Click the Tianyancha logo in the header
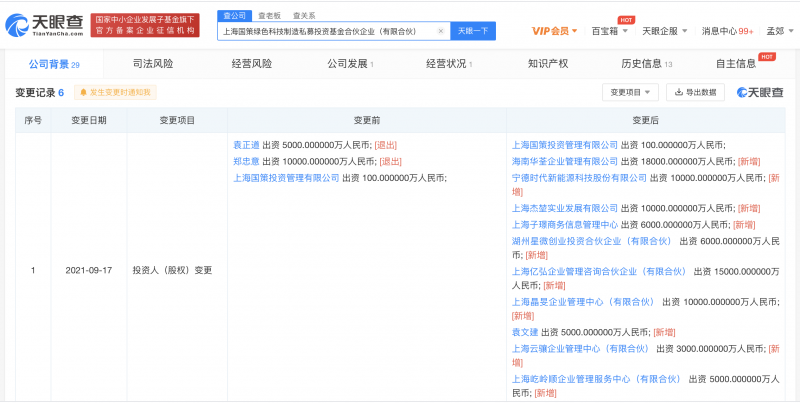The width and height of the screenshot is (800, 403). point(44,25)
